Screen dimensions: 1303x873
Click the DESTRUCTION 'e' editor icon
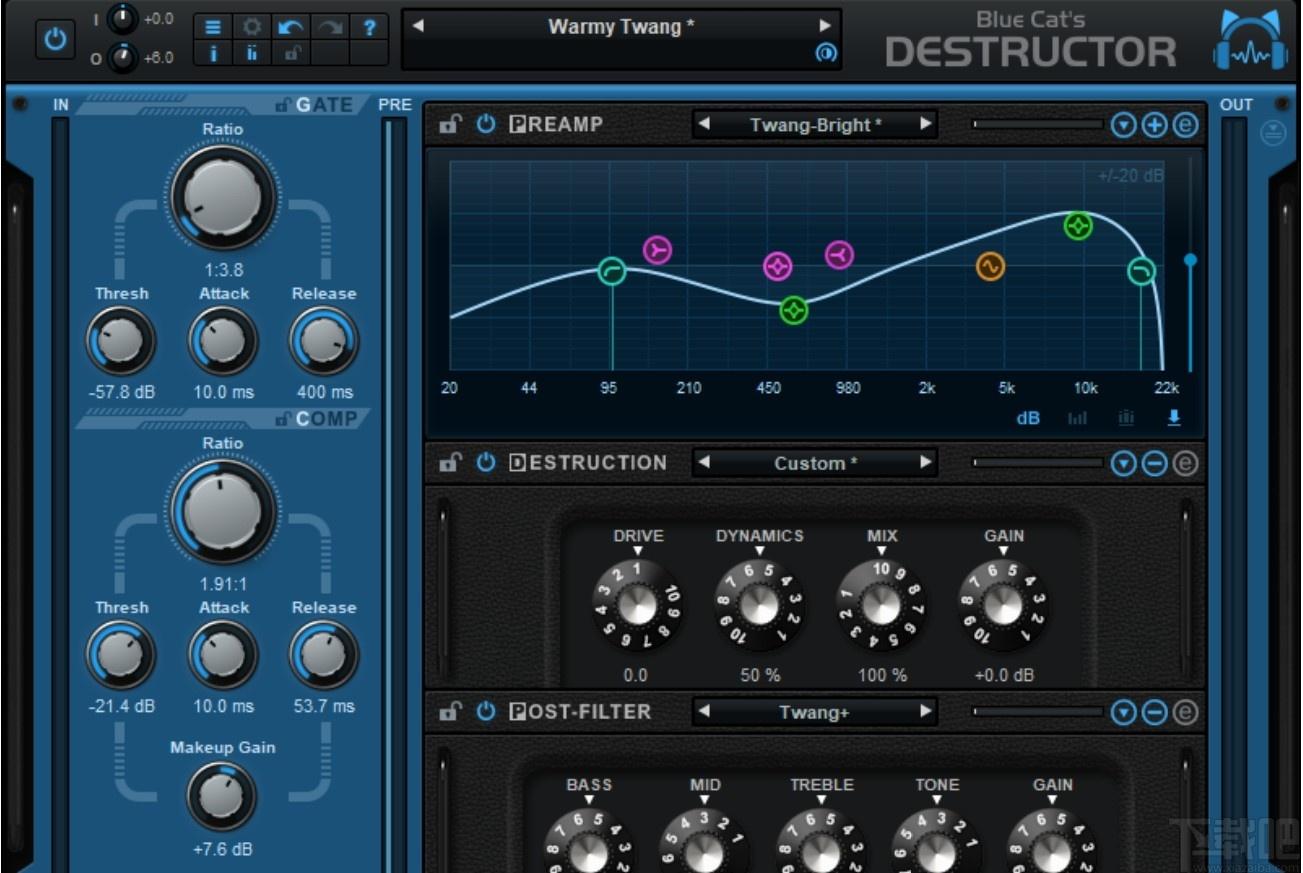coord(1185,463)
